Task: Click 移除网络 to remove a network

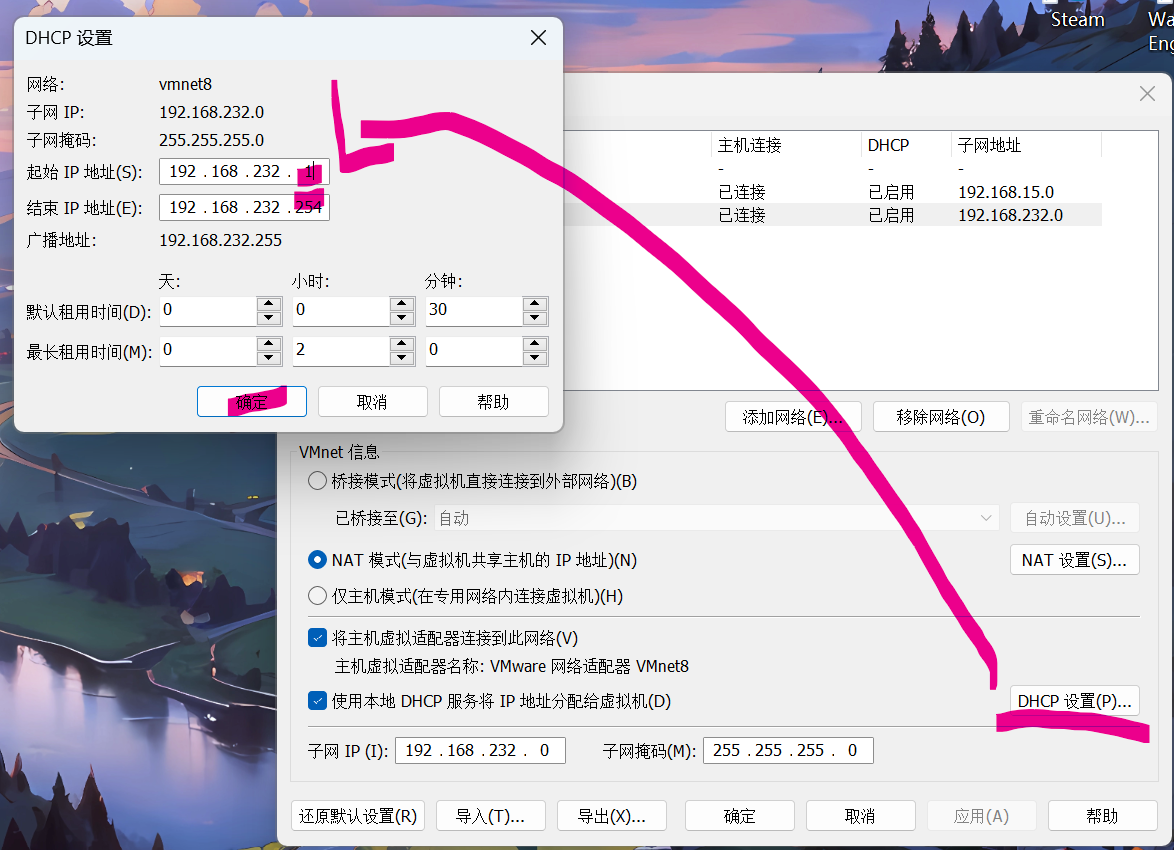Action: click(x=941, y=417)
